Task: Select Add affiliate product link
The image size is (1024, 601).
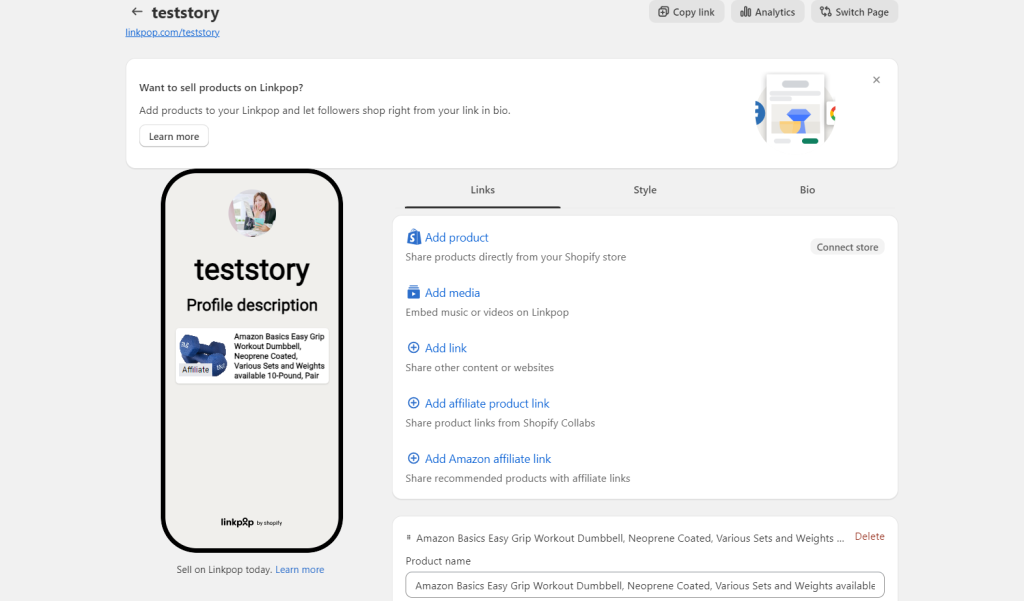Action: (487, 404)
